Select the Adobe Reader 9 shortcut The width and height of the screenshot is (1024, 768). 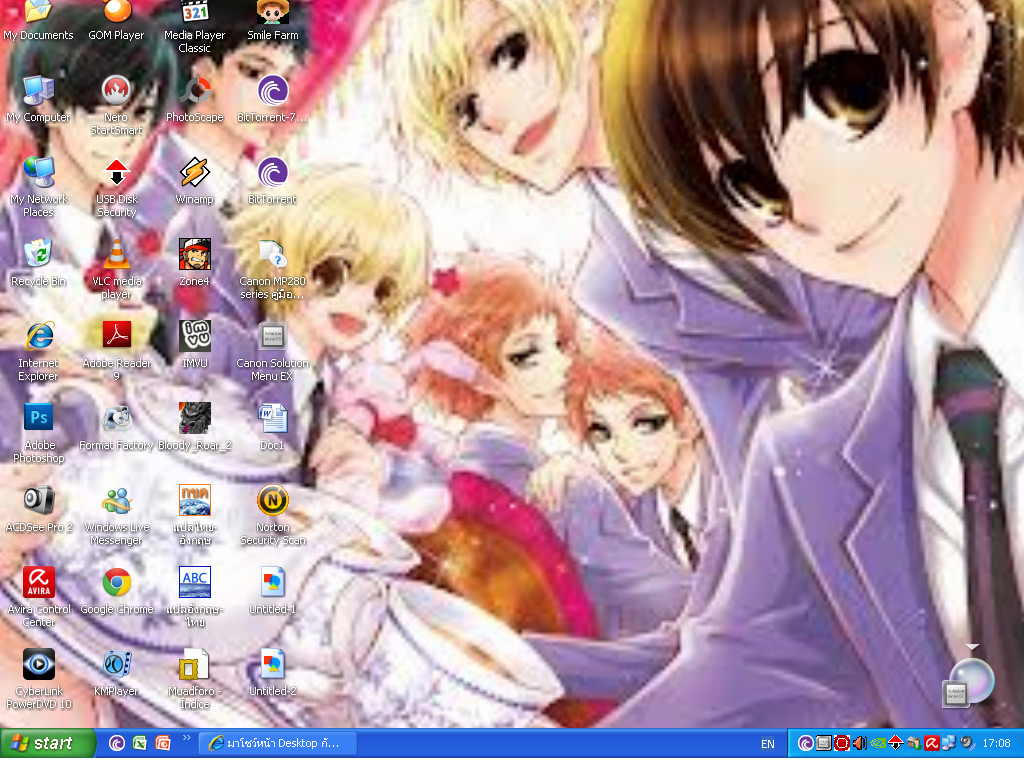[116, 351]
